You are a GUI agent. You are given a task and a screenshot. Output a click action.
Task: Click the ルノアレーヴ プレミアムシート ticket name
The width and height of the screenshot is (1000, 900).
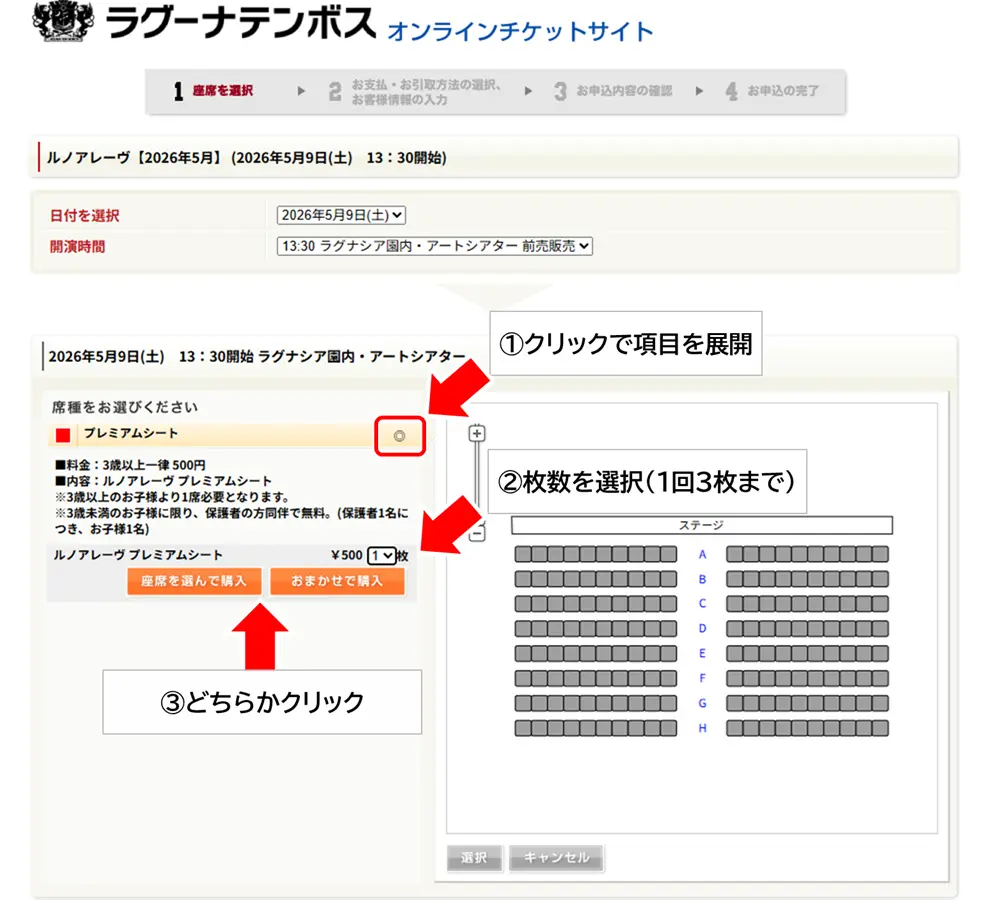pos(138,555)
